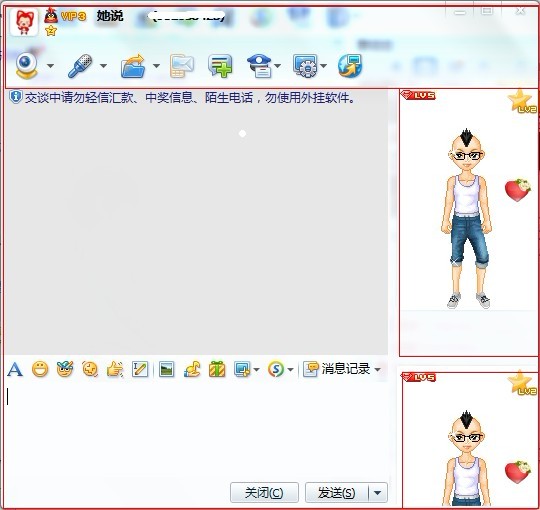Click the upper QQ show avatar figure
This screenshot has height=510, width=540.
[467, 218]
